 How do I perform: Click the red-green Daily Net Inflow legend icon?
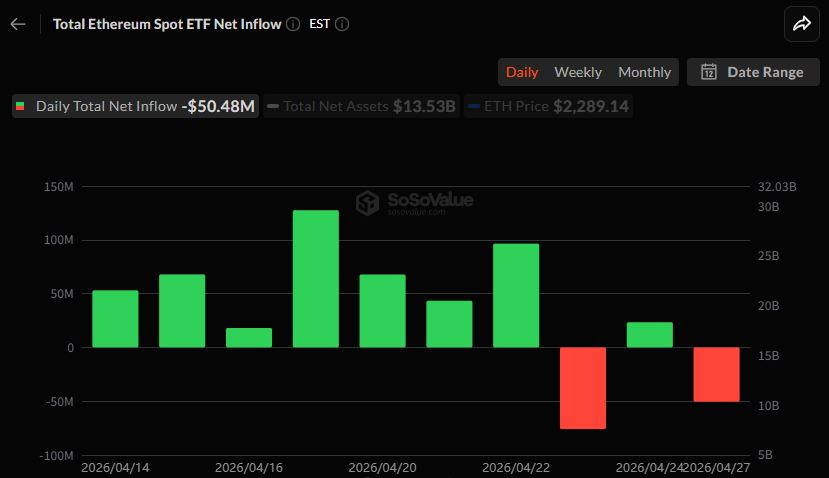point(21,106)
